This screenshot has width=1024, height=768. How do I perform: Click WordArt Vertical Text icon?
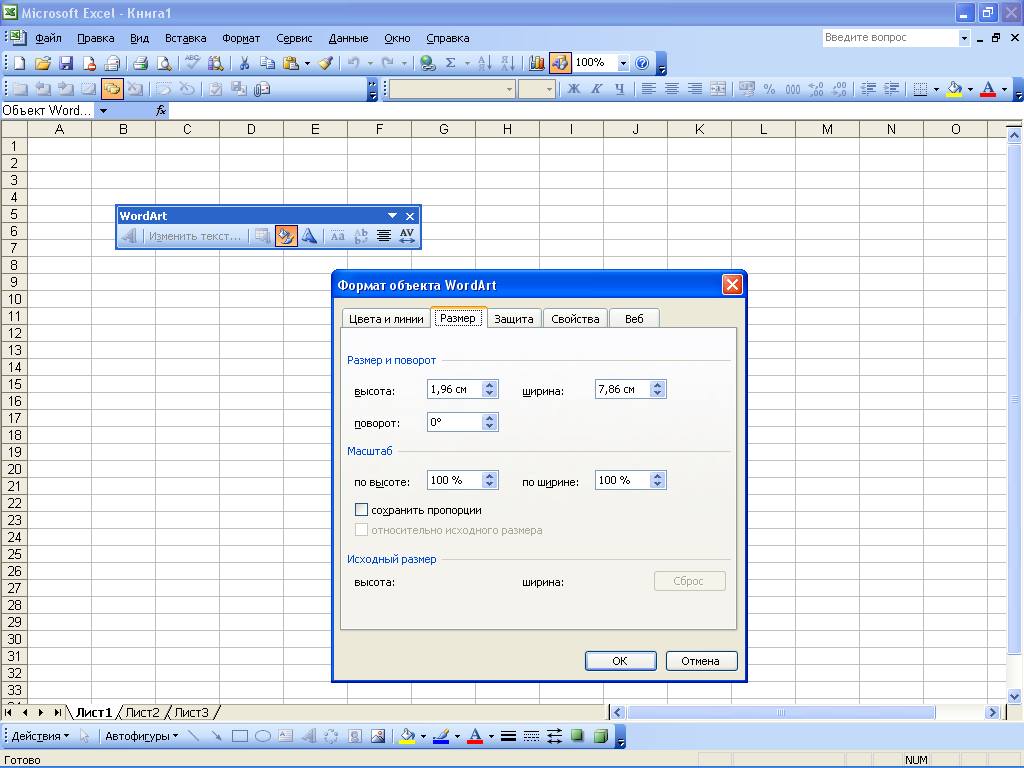pyautogui.click(x=360, y=236)
